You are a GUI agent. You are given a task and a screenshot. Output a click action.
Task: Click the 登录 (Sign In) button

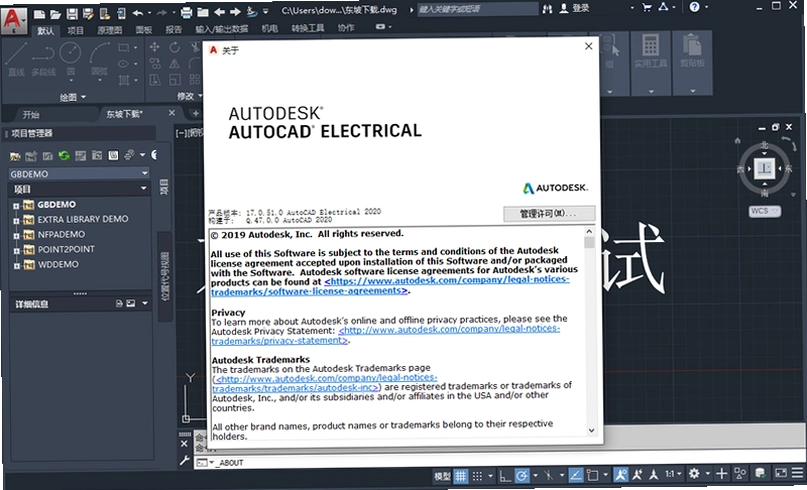581,8
